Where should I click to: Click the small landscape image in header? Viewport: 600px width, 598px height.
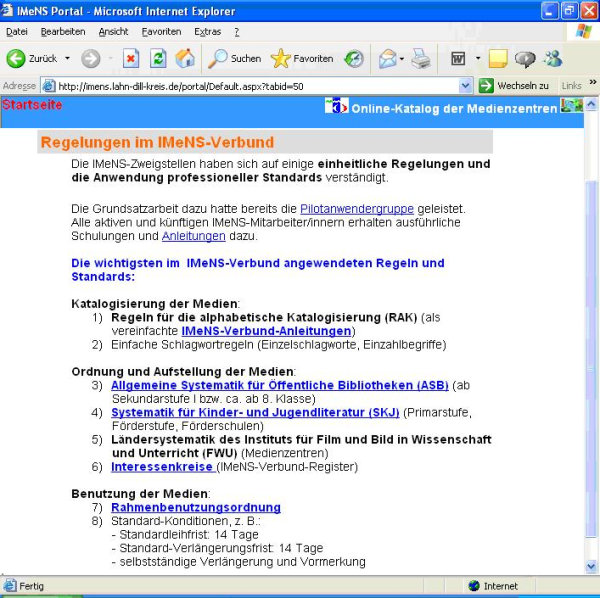pos(572,105)
